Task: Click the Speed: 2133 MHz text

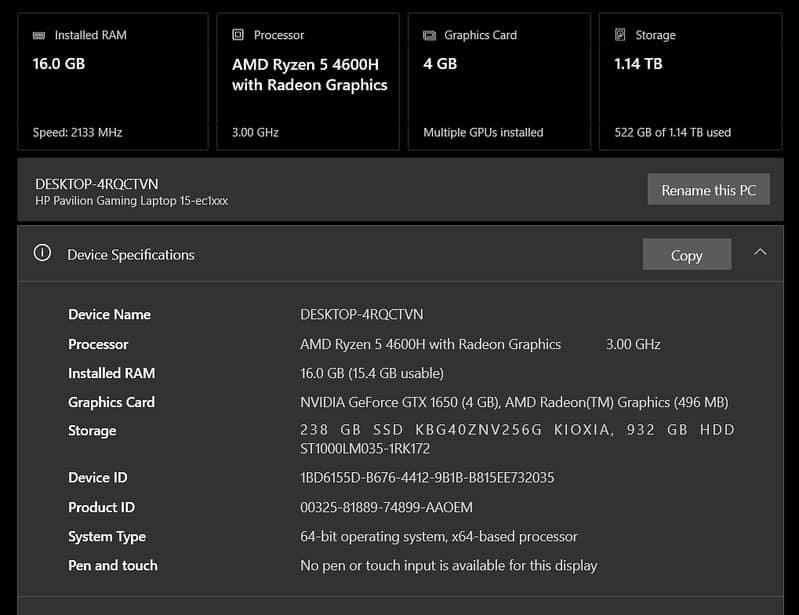Action: [77, 132]
